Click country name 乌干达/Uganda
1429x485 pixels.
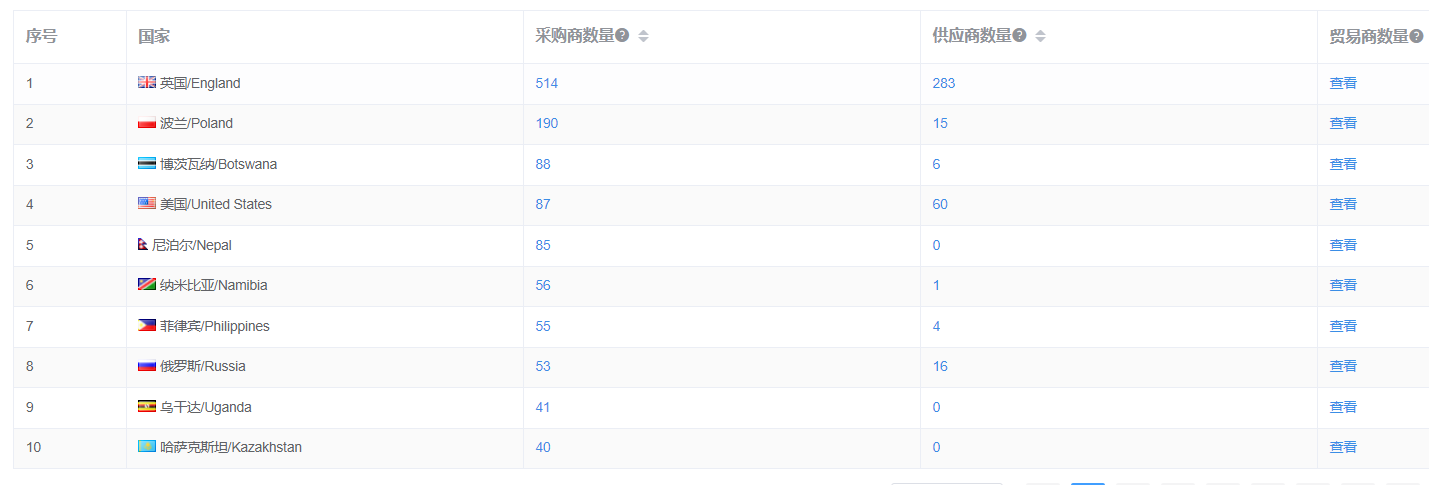tap(206, 407)
